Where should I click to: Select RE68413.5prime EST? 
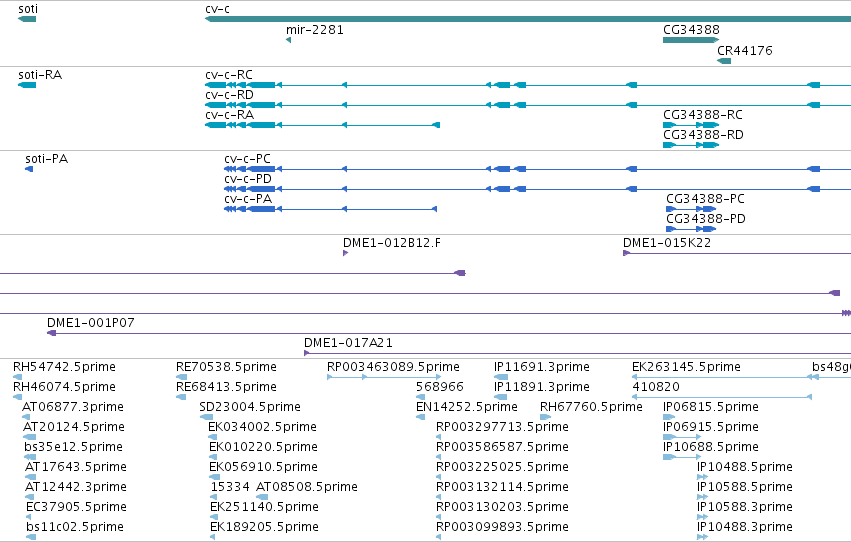(x=181, y=397)
